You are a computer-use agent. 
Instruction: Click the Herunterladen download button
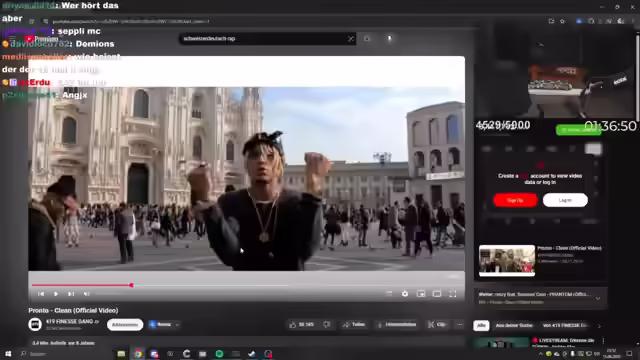click(397, 325)
